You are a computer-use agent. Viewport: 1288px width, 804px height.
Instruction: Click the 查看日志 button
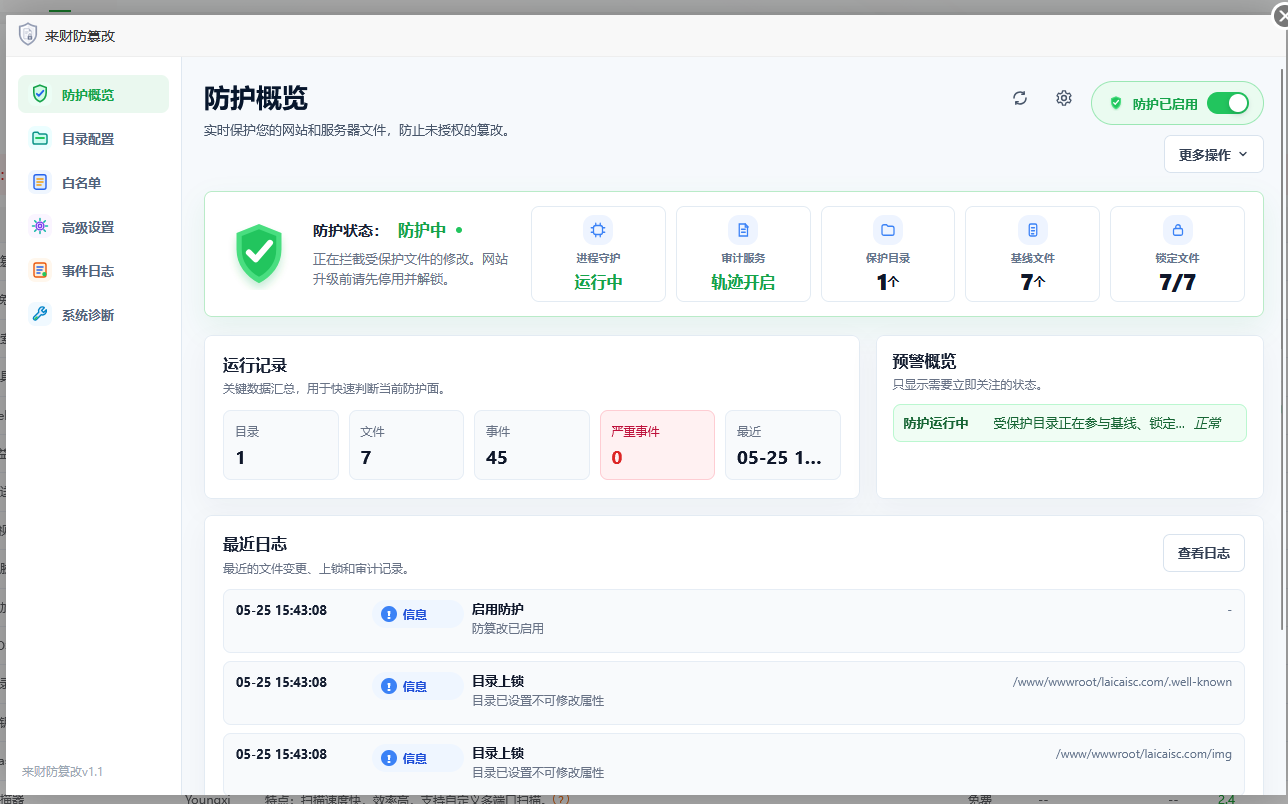click(1203, 553)
